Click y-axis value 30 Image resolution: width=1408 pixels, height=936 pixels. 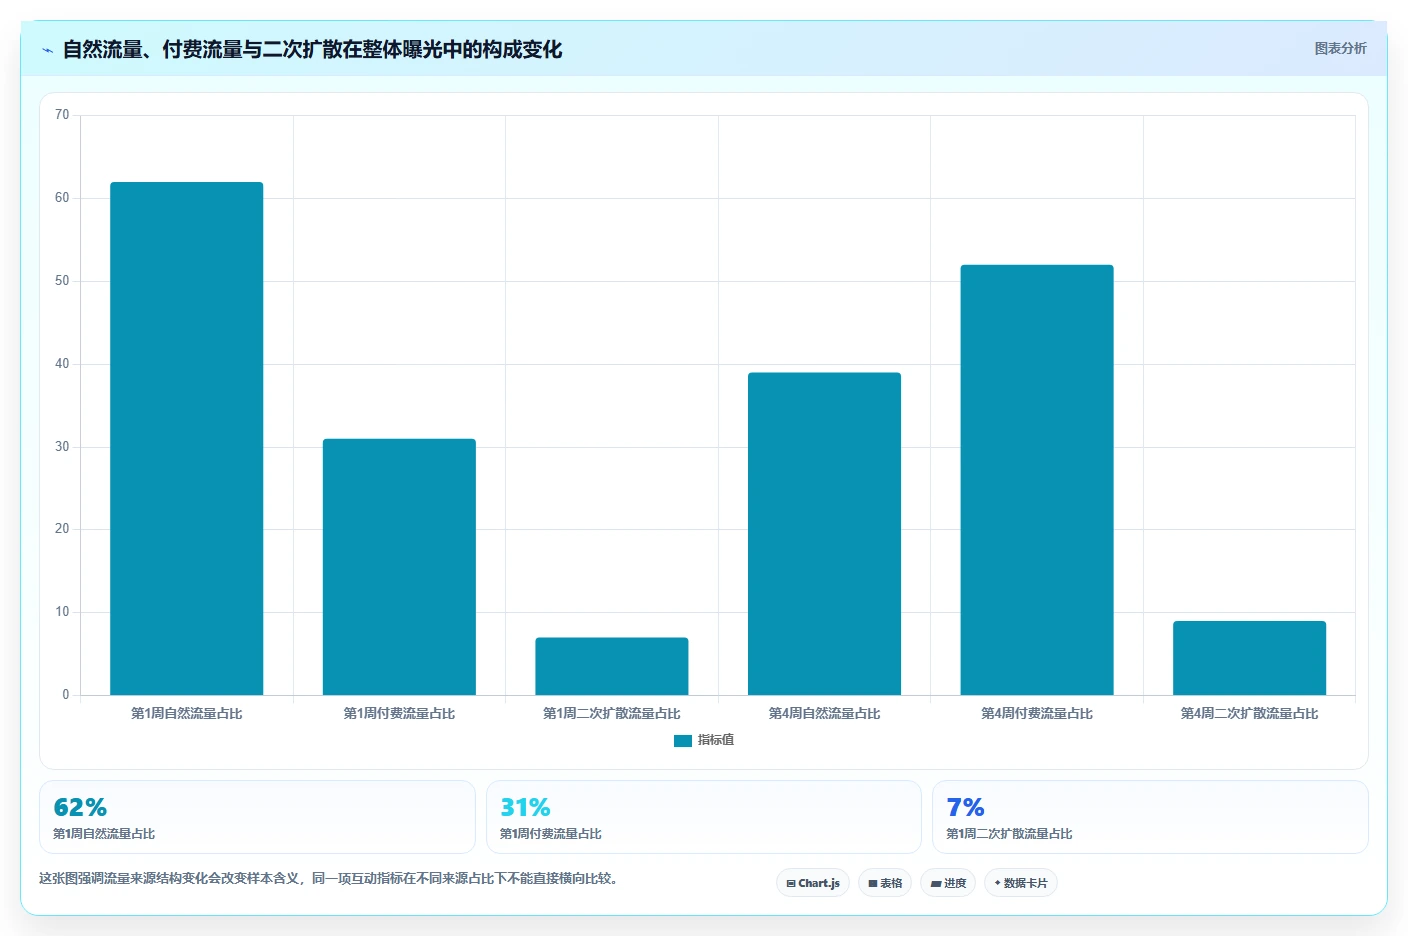coord(62,447)
